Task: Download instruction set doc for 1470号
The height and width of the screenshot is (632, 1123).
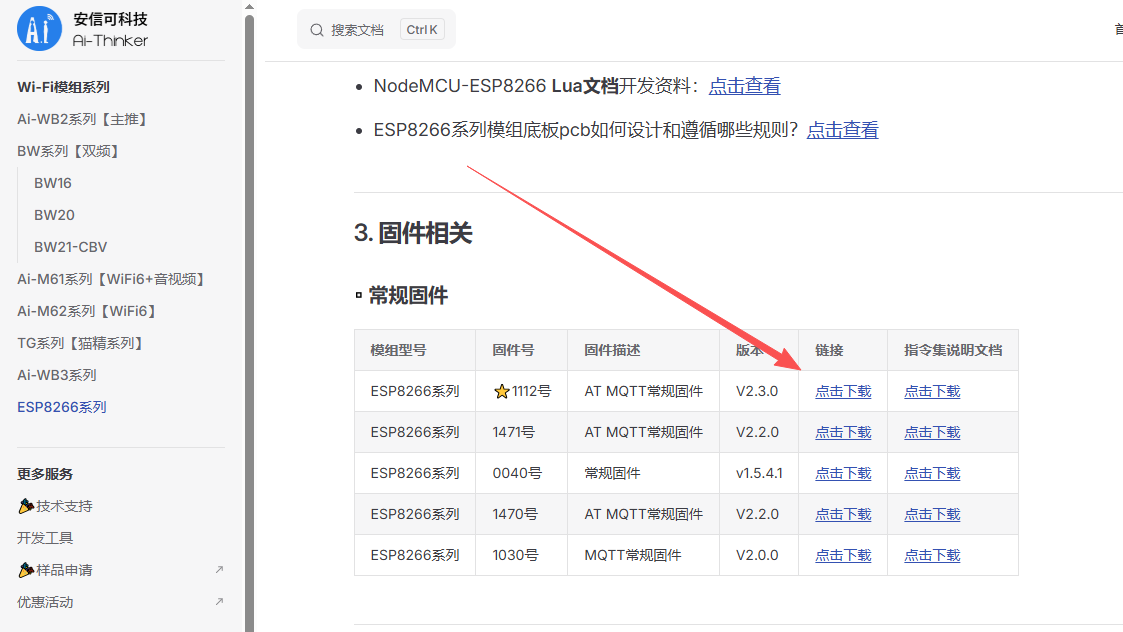Action: tap(932, 514)
